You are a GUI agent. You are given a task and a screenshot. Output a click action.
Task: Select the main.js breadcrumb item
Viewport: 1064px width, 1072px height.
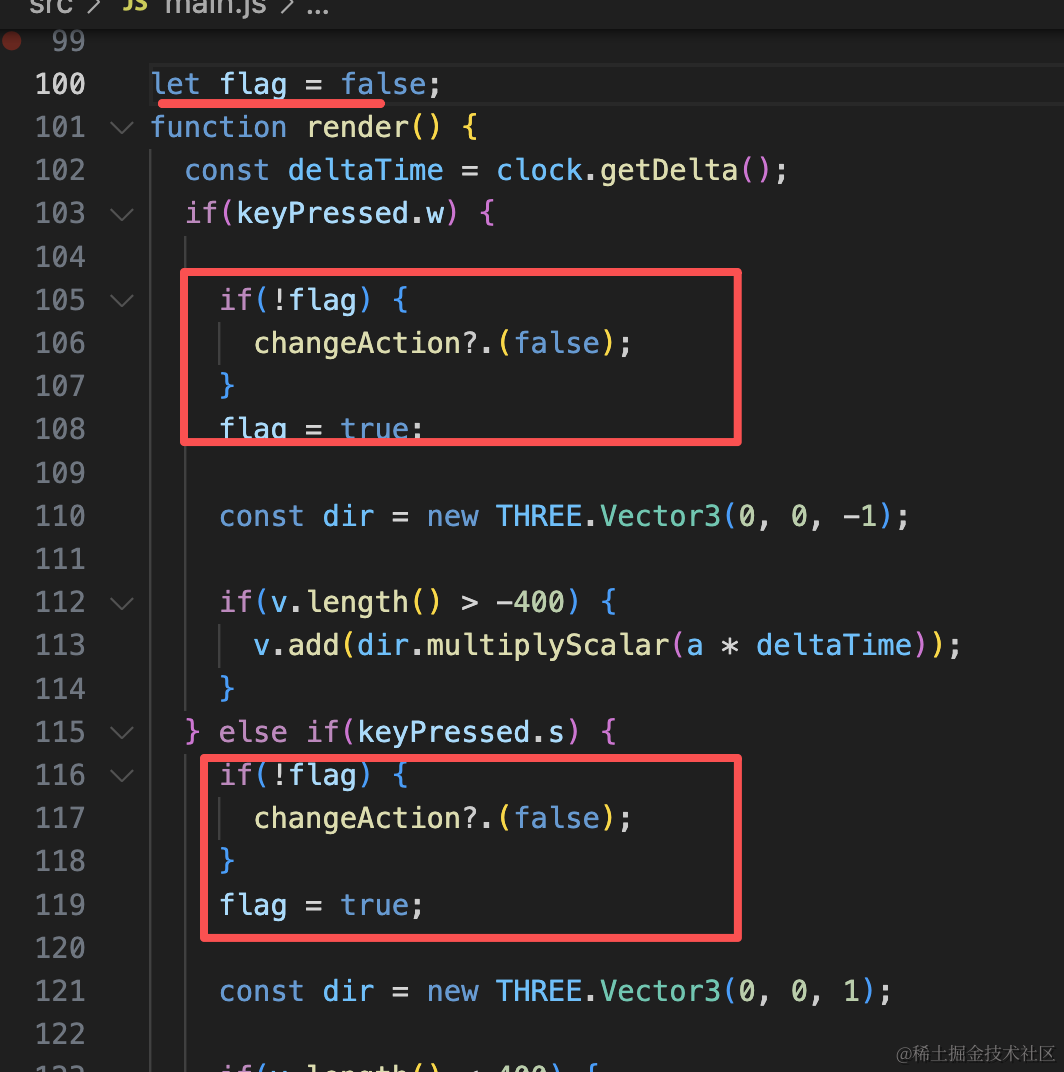(215, 7)
